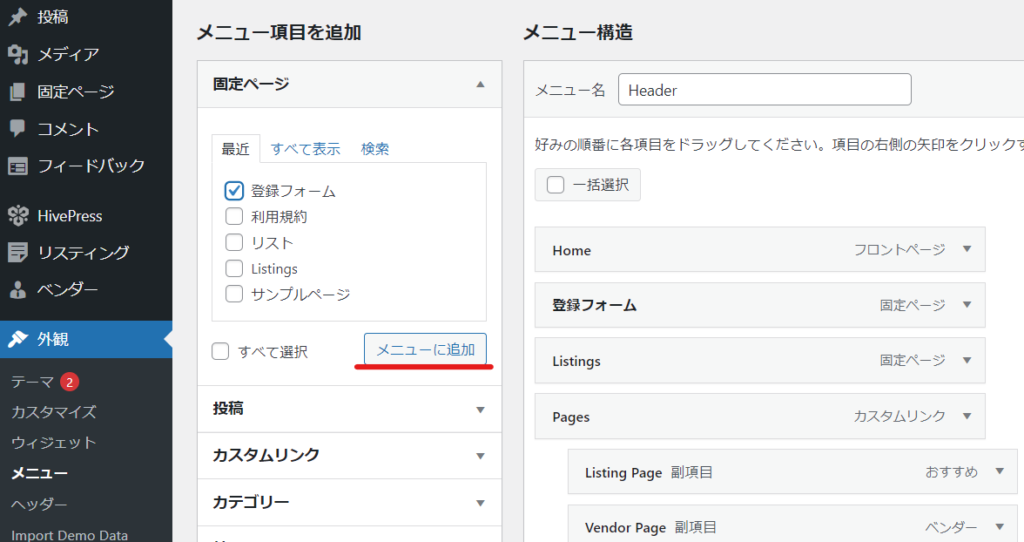Click the メニュー名 input field

[x=764, y=90]
